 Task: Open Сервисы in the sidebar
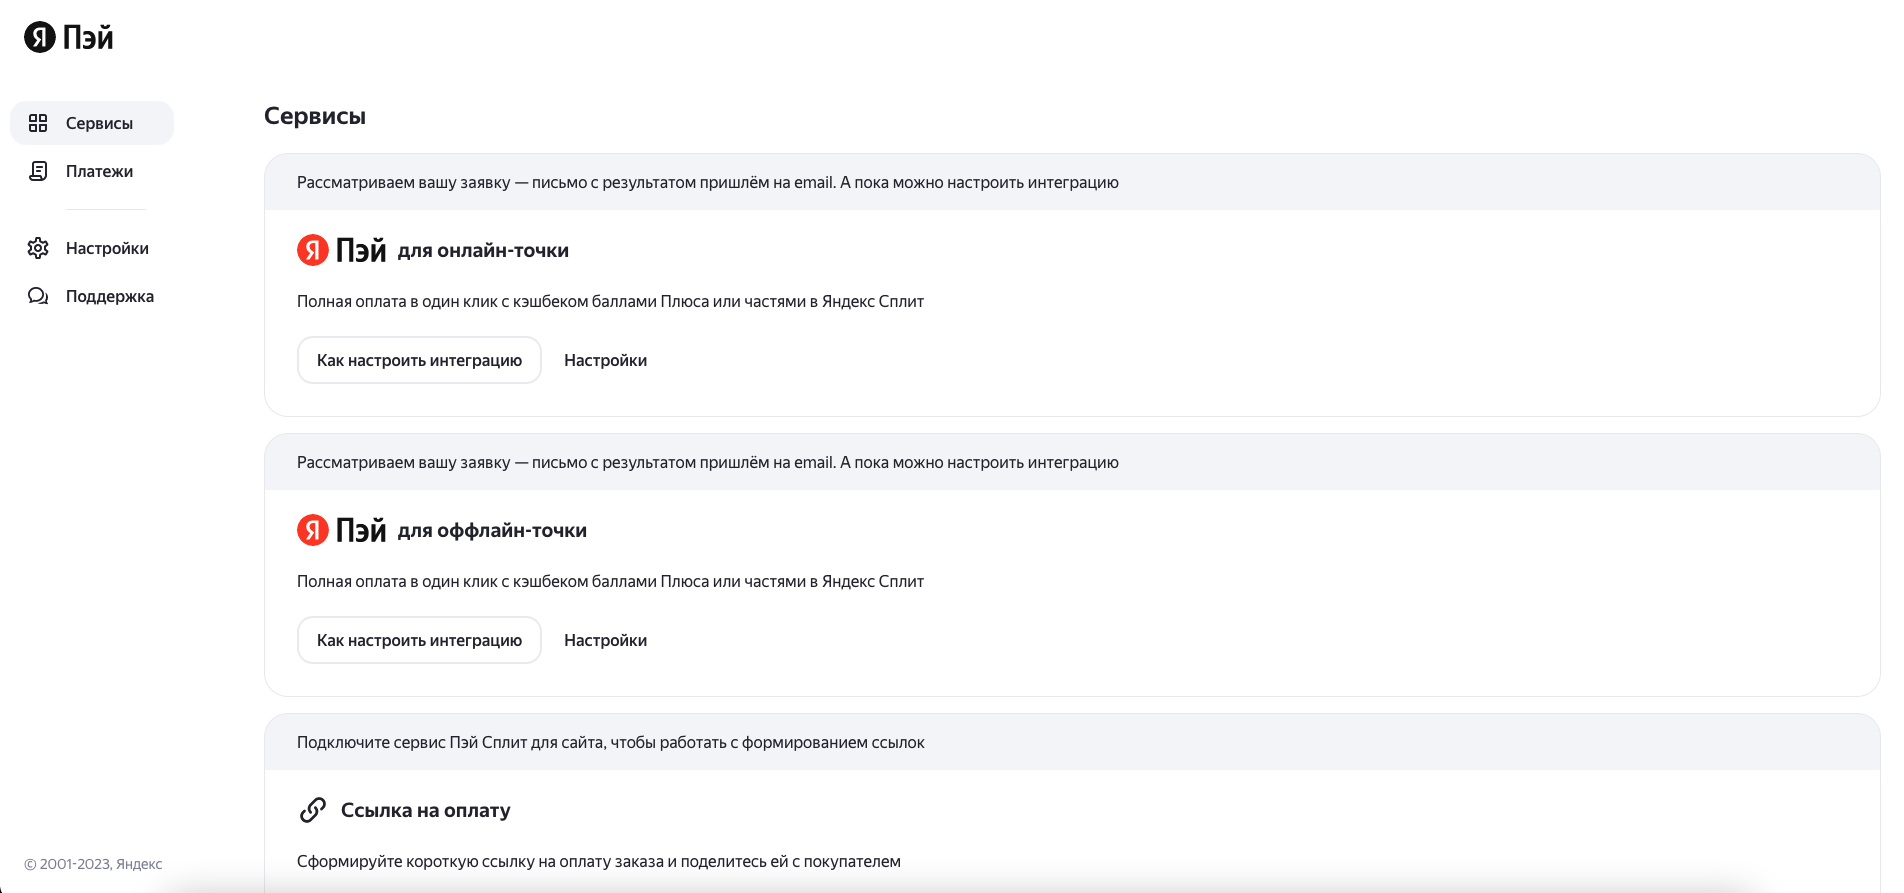tap(99, 123)
